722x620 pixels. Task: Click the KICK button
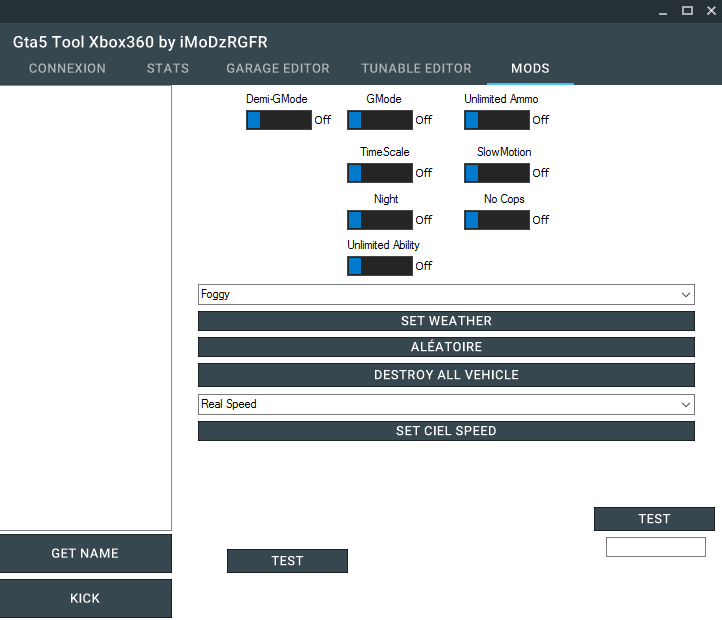pos(85,598)
